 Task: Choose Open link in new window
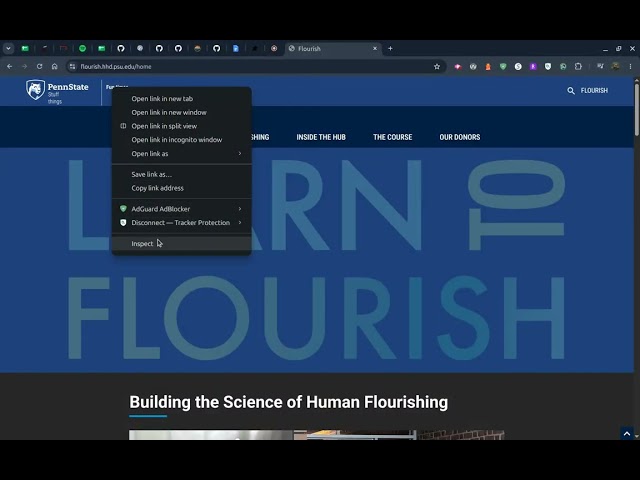point(182,112)
